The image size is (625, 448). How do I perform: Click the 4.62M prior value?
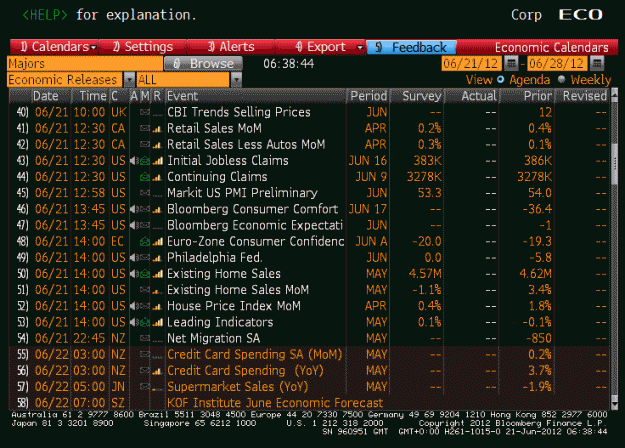click(x=535, y=274)
